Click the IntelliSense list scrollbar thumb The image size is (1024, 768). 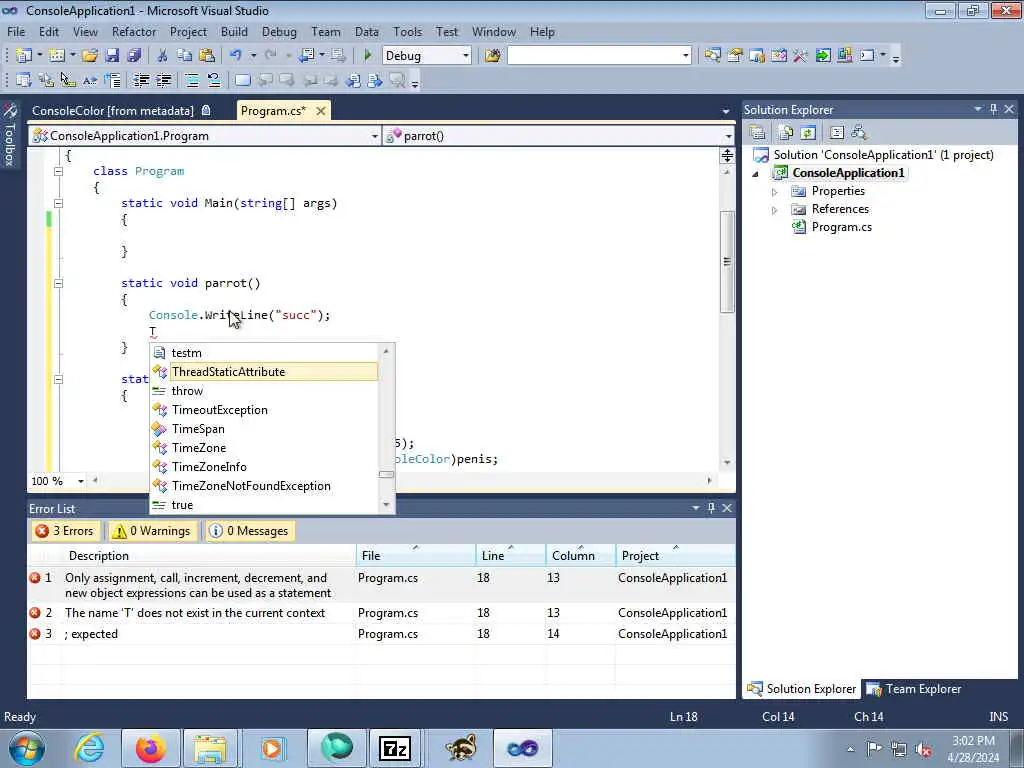pos(386,474)
